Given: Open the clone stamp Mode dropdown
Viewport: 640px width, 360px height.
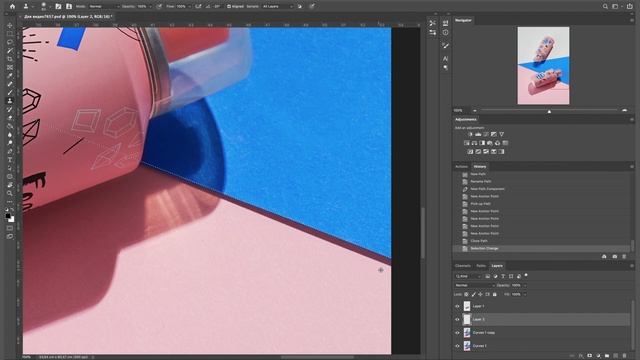Looking at the screenshot, I should coord(104,7).
